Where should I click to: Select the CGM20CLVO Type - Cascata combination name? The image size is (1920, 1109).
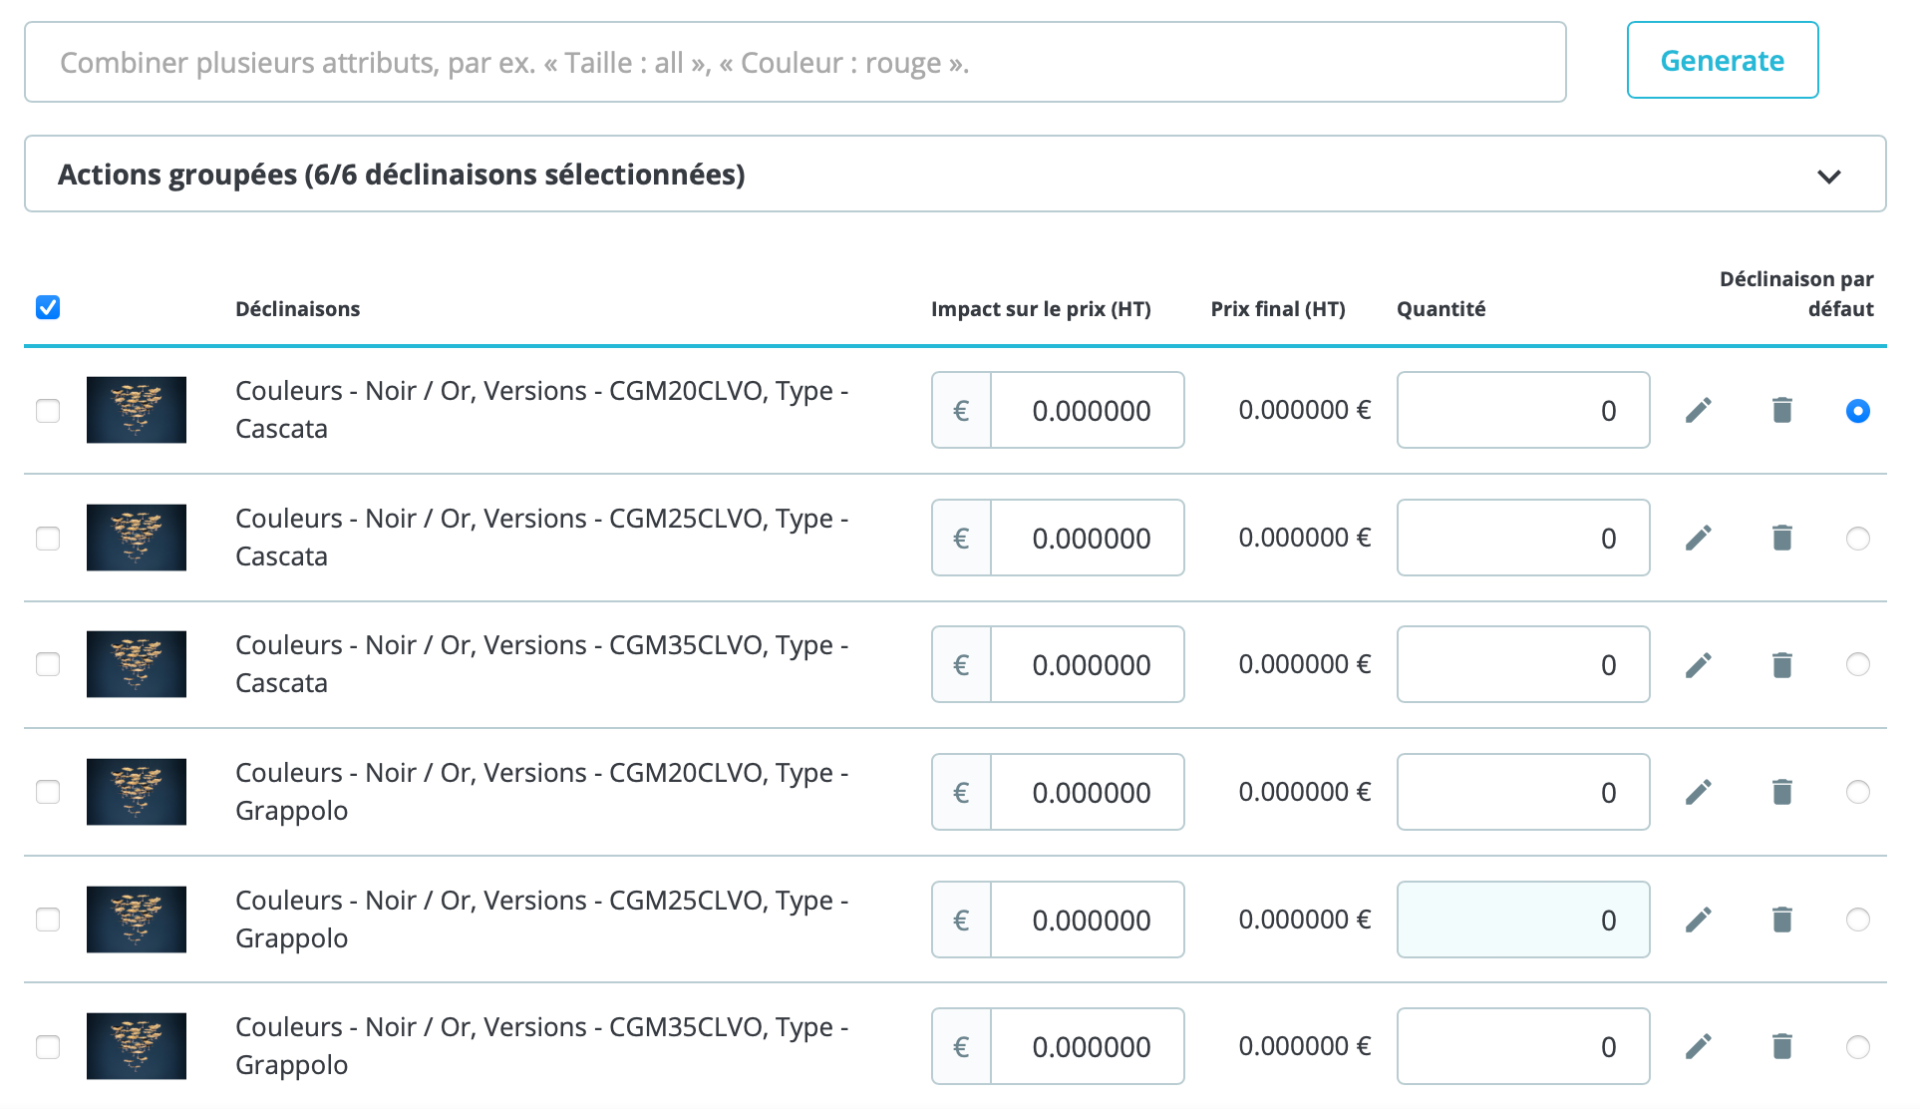point(542,409)
